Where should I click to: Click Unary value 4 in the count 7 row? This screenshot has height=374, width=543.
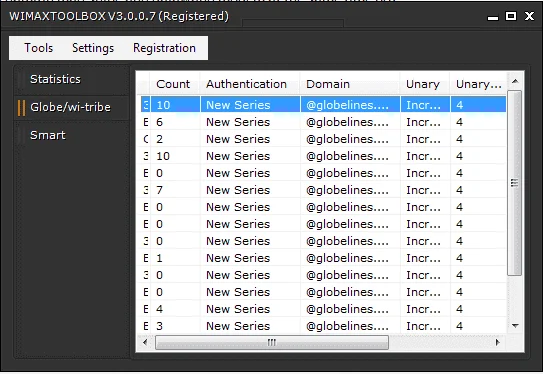coord(459,190)
